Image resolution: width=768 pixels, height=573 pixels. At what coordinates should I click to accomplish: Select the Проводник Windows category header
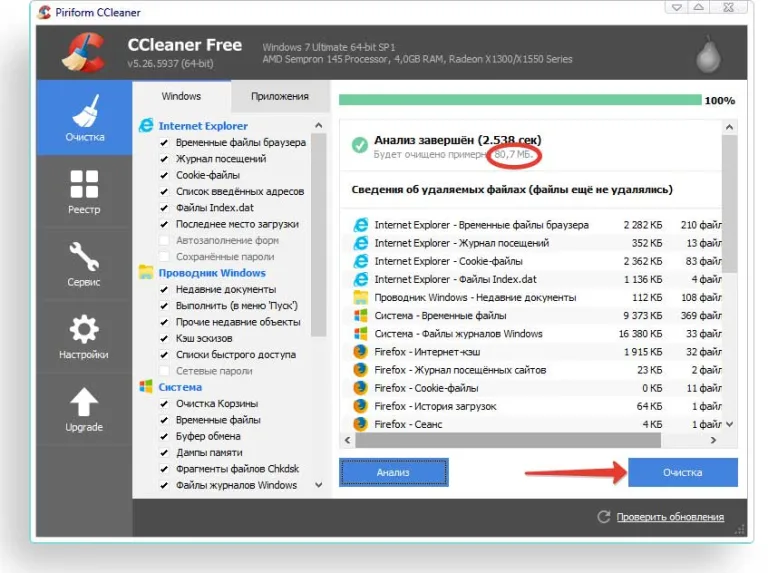tap(212, 273)
